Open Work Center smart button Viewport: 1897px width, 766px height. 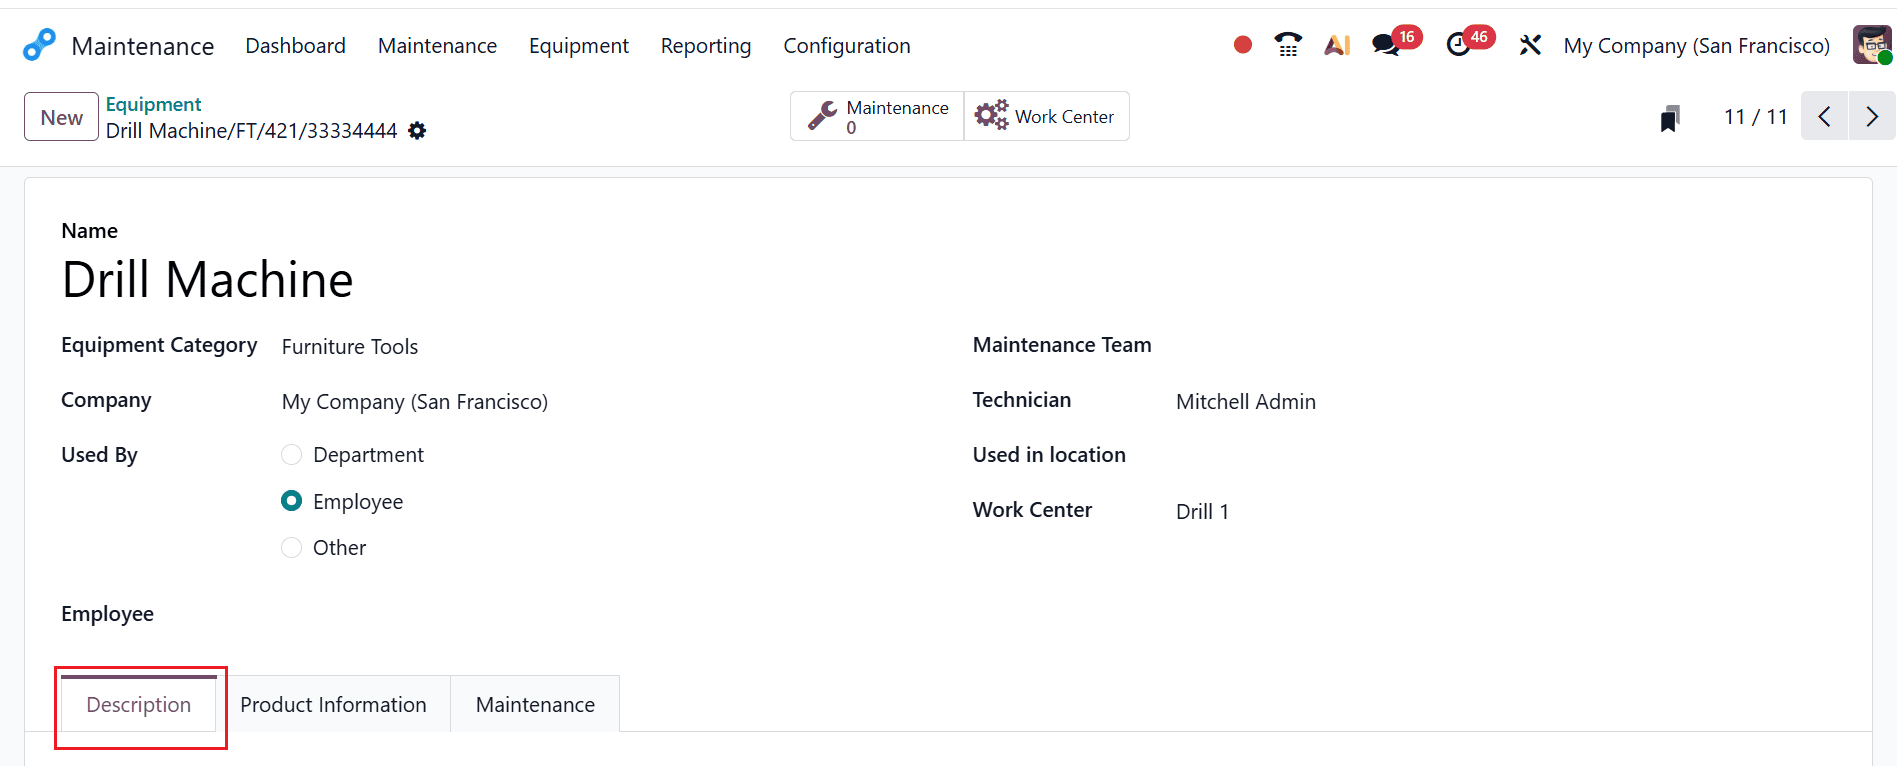click(1046, 116)
